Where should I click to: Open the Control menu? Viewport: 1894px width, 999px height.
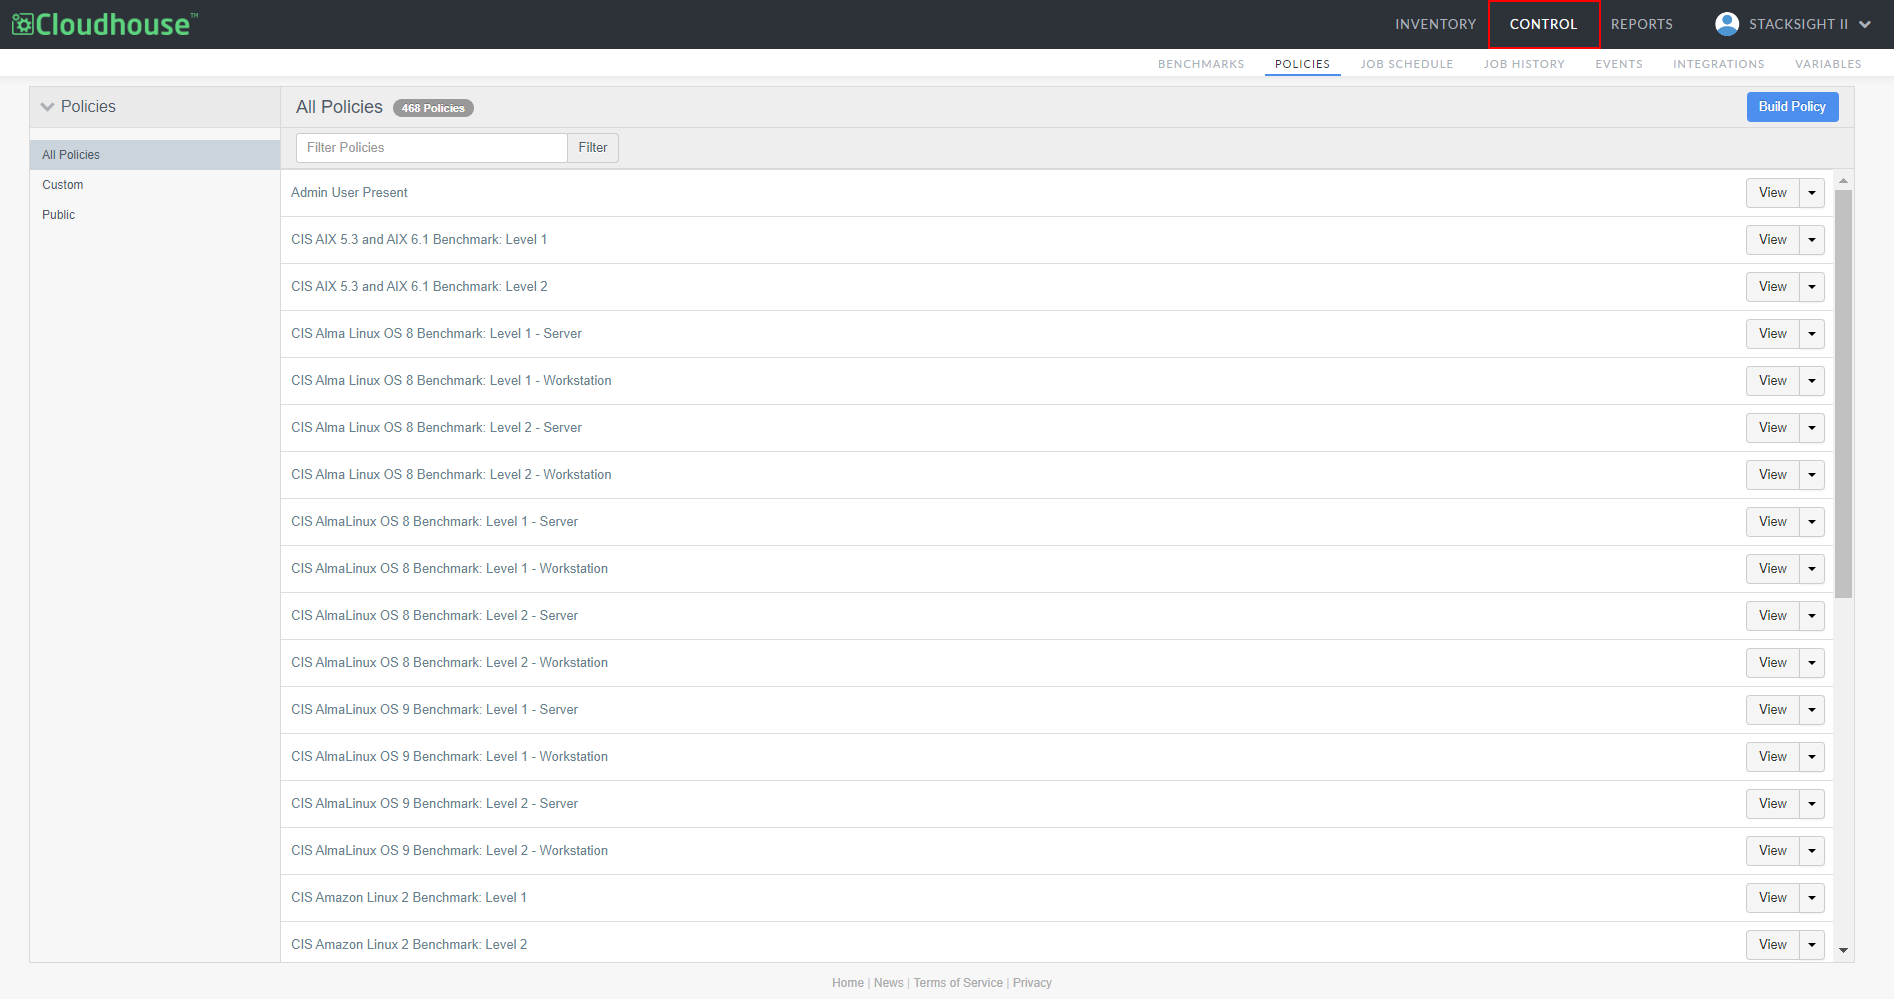pyautogui.click(x=1543, y=24)
